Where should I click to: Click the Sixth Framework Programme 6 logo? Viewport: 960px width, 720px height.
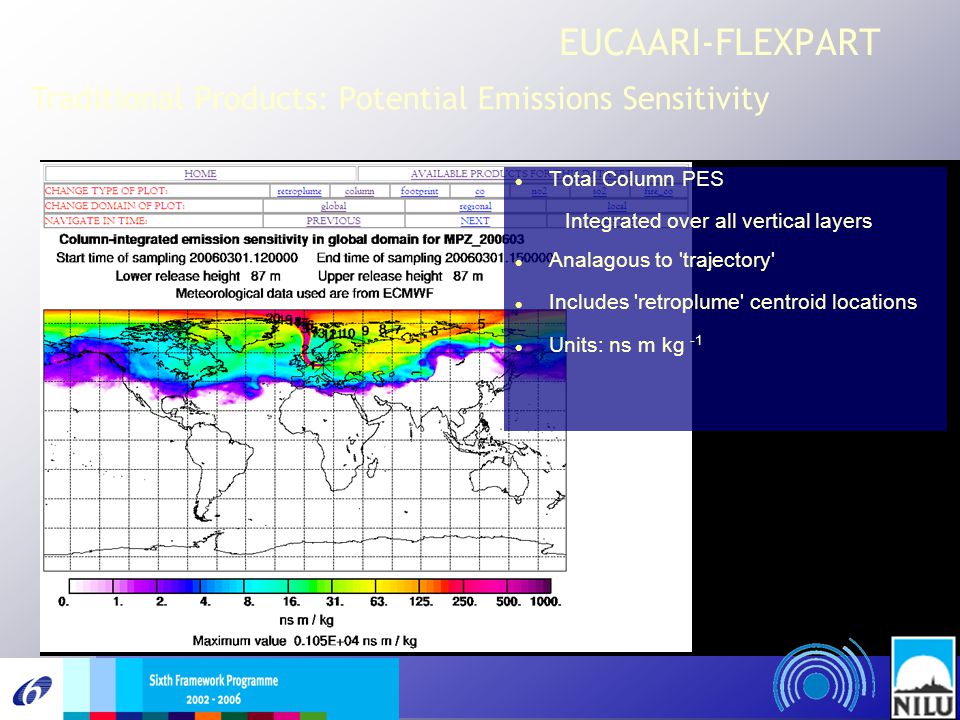coord(32,691)
